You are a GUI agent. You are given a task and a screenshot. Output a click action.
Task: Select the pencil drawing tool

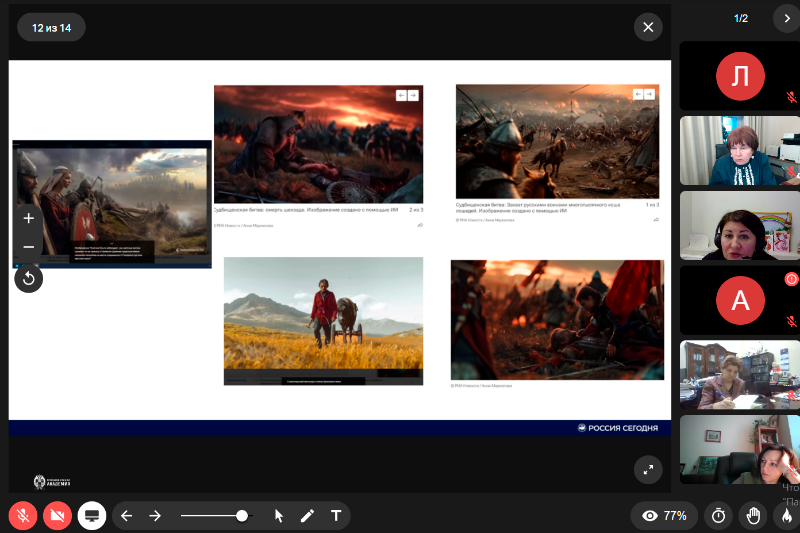tap(307, 516)
